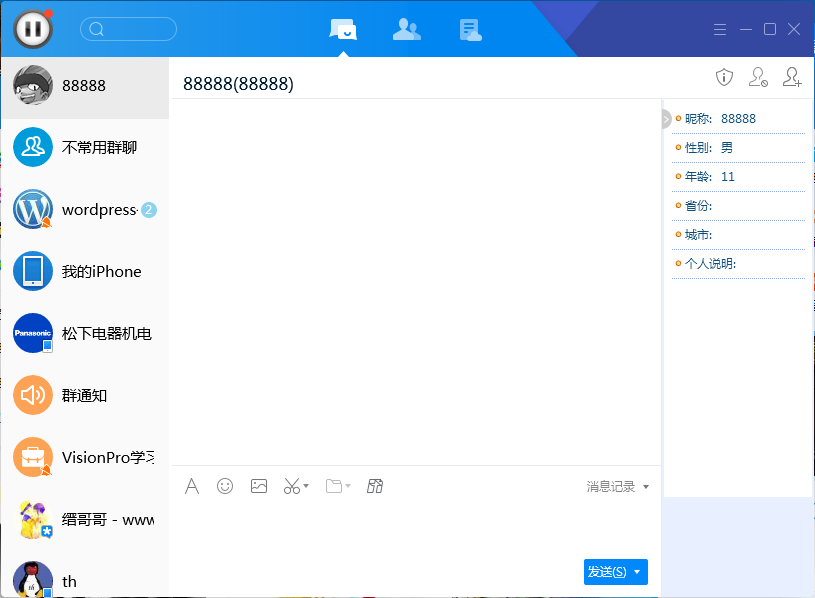The height and width of the screenshot is (598, 815).
Task: Click the scissors screenshot tool
Action: point(291,486)
